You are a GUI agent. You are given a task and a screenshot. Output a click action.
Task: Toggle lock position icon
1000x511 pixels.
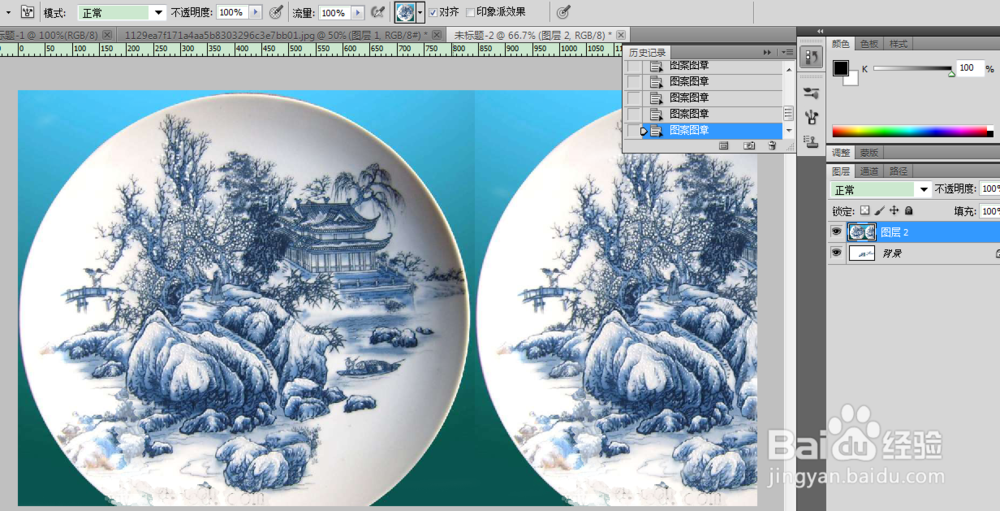894,210
